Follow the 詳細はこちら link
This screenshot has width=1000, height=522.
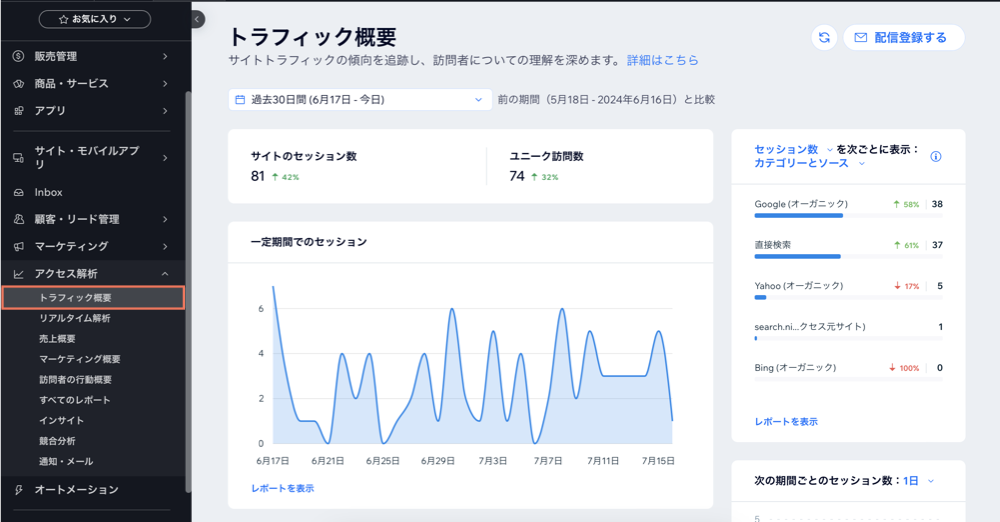click(x=663, y=60)
